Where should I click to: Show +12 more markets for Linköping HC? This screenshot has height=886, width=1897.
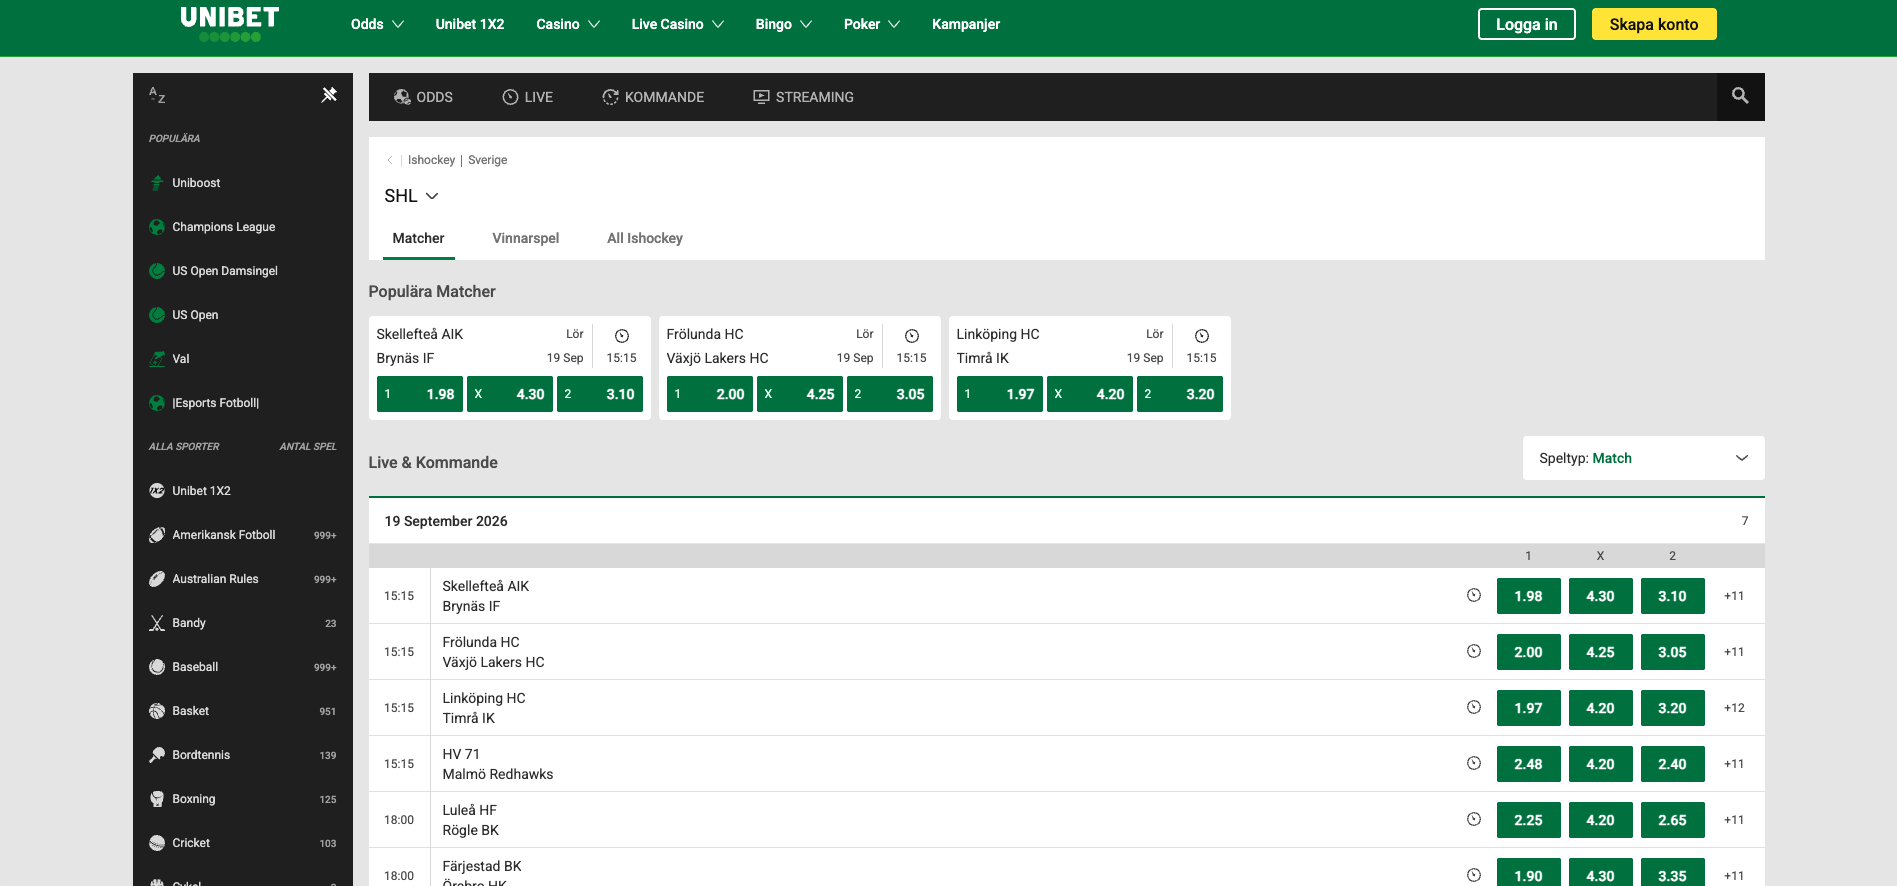pyautogui.click(x=1734, y=708)
